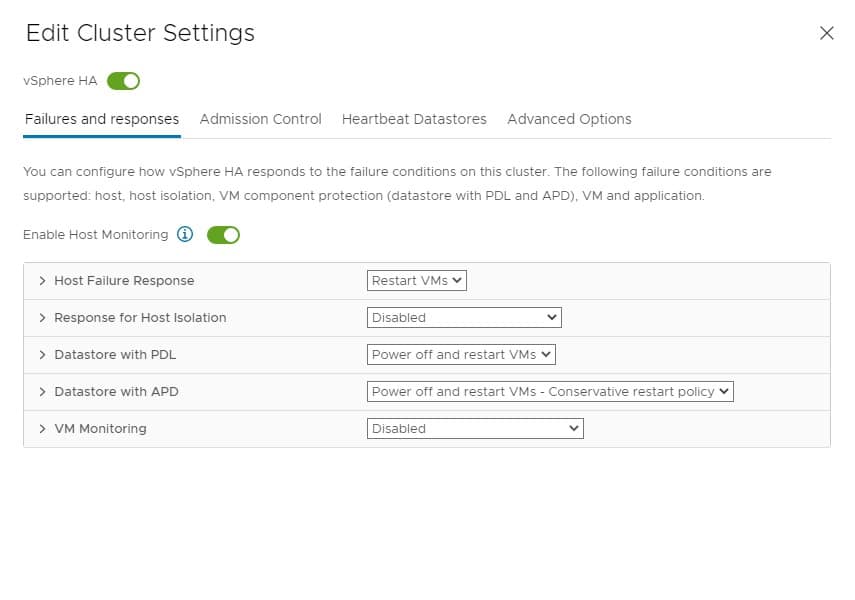Expand the Host Failure Response chevron
This screenshot has height=600, width=855.
[42, 281]
